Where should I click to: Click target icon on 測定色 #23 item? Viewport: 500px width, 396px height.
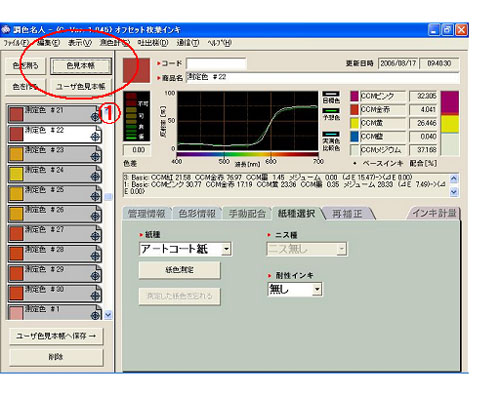95,156
